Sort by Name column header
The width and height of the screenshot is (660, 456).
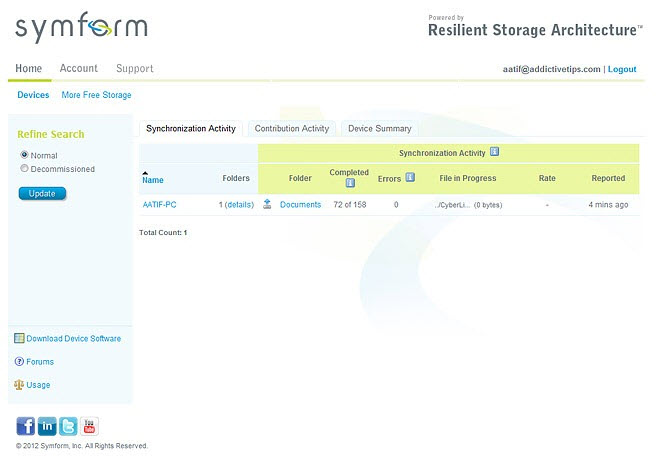coord(153,180)
